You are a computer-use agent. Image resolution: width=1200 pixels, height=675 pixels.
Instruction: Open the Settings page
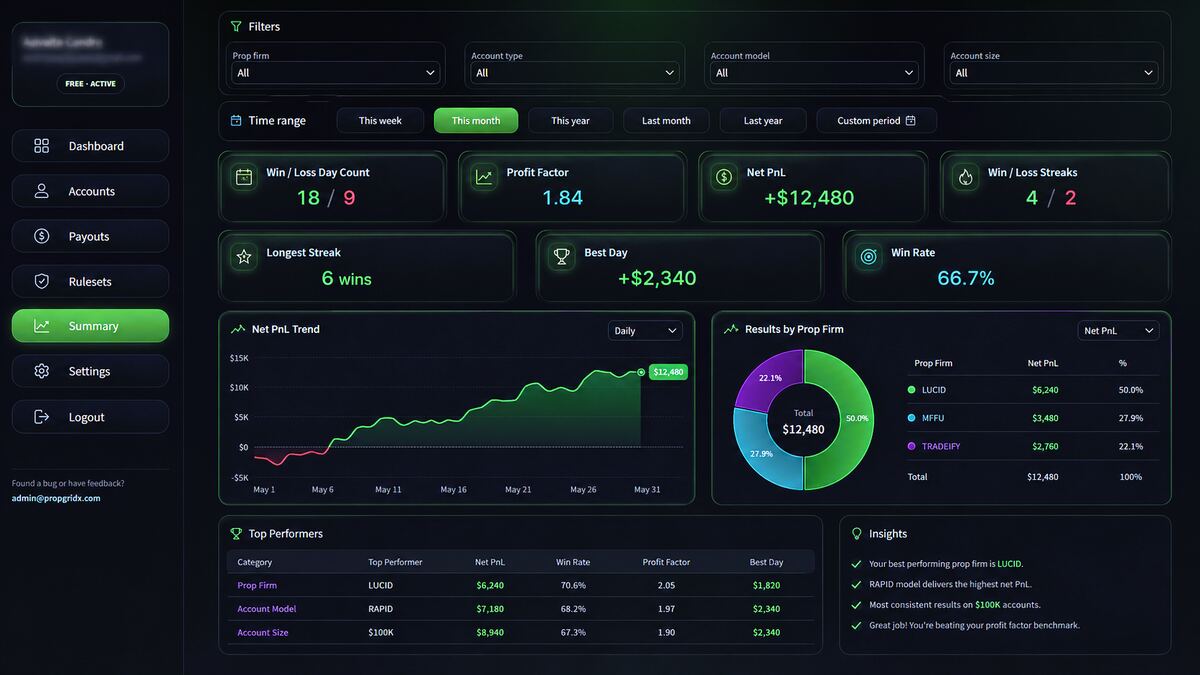coord(90,371)
